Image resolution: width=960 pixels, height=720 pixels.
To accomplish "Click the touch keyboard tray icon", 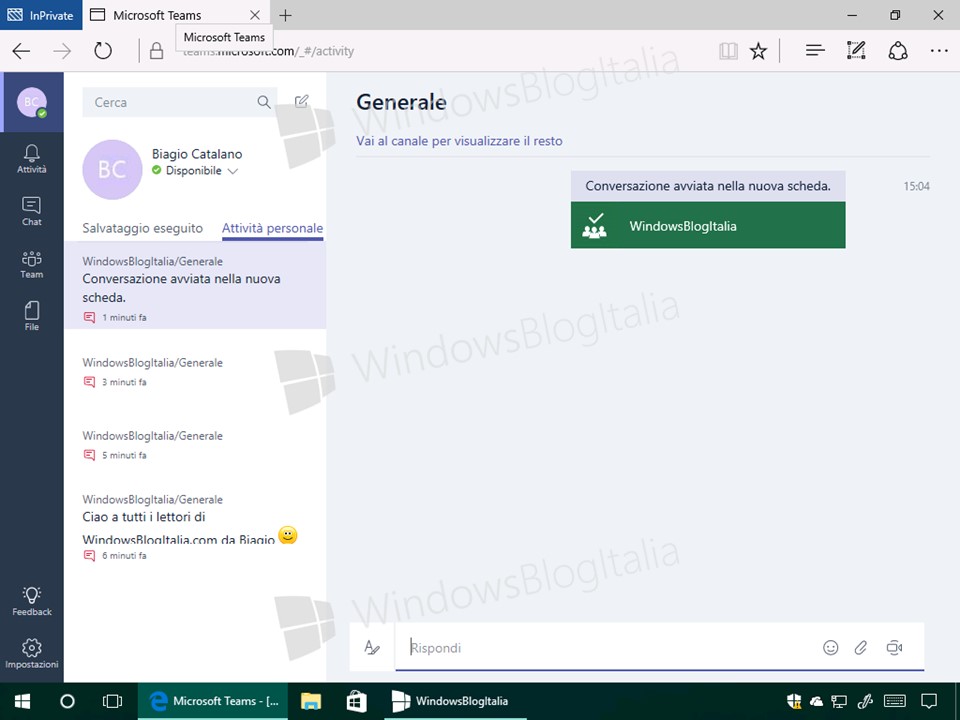I will 895,701.
